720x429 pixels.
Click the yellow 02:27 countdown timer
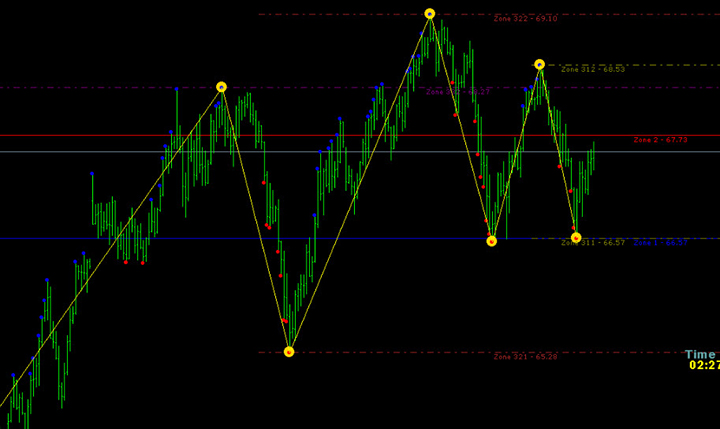pyautogui.click(x=703, y=366)
